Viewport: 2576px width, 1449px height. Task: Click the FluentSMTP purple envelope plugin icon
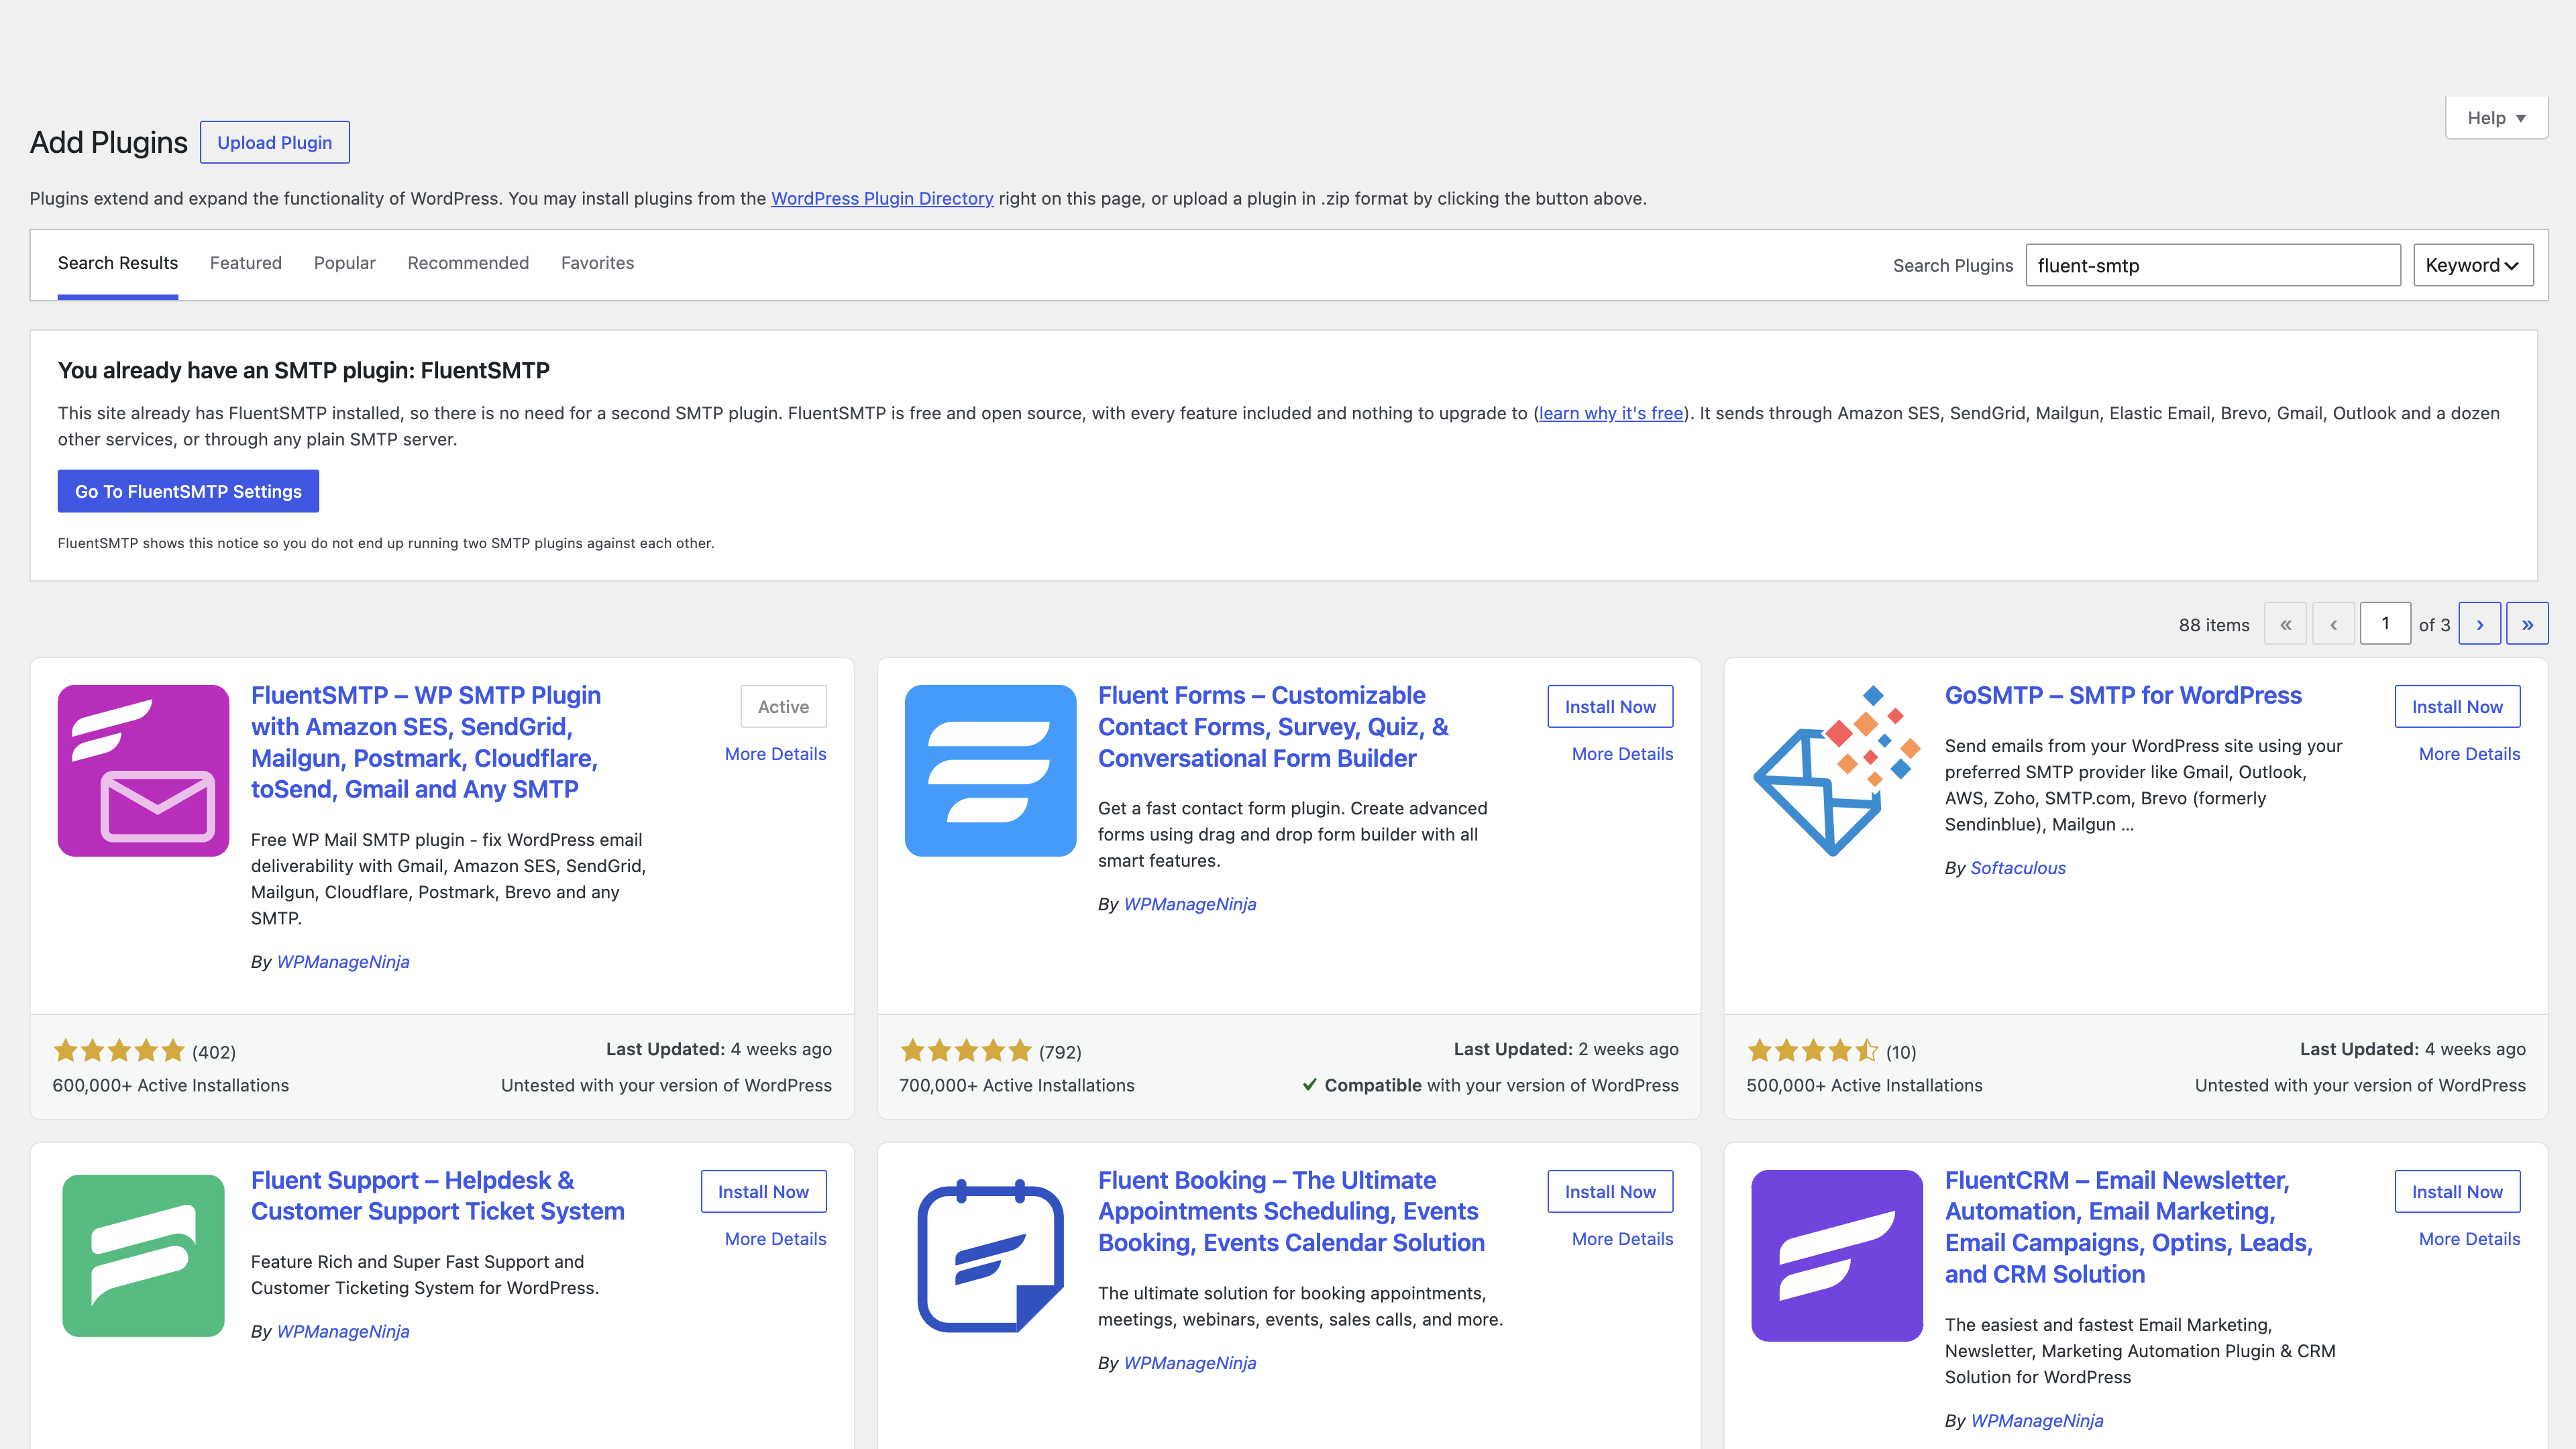143,770
